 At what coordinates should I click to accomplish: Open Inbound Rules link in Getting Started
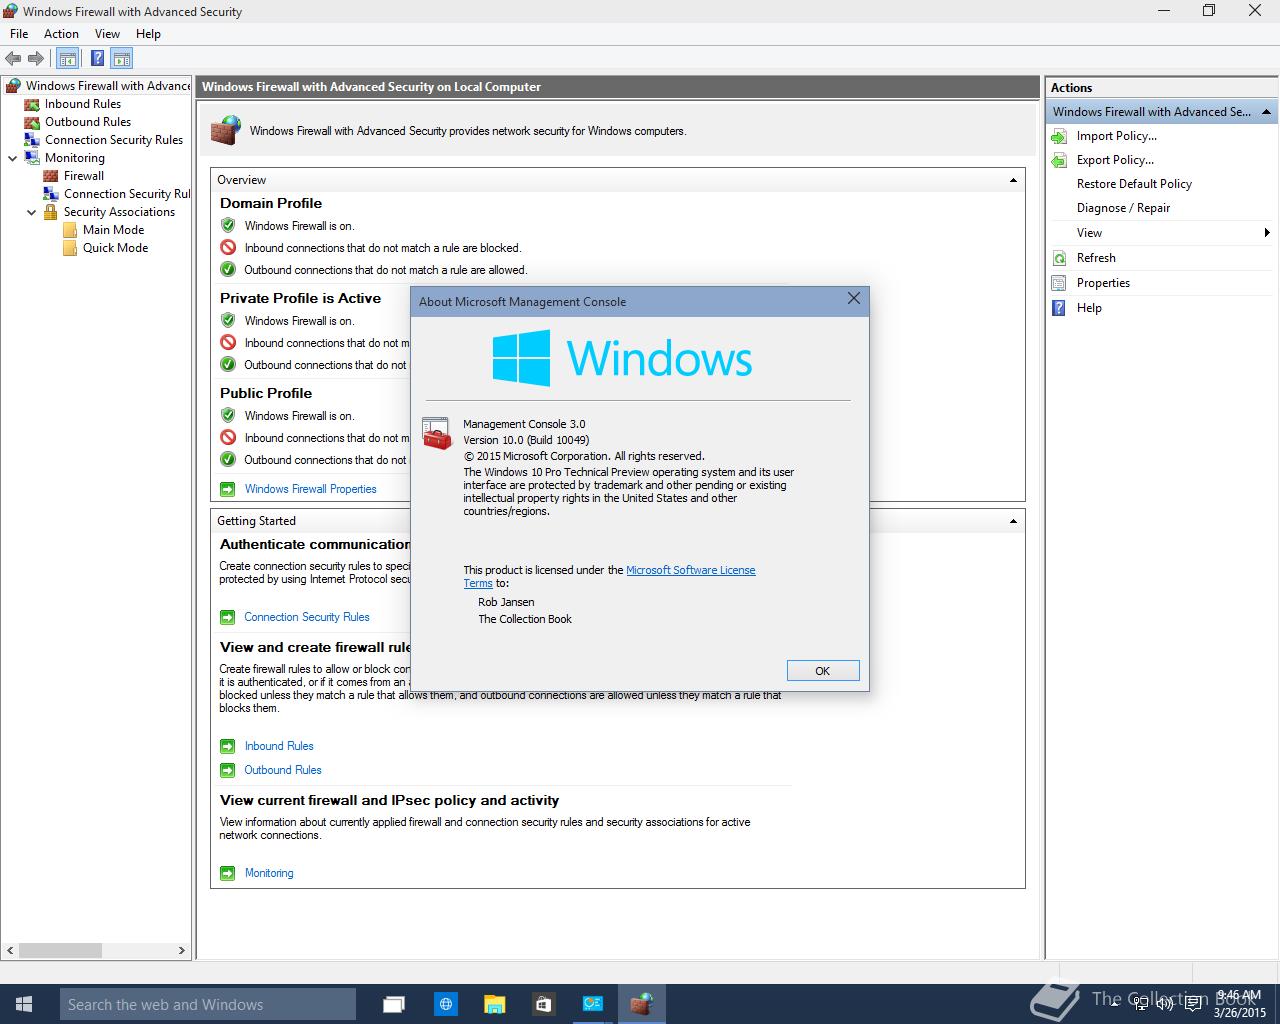[x=279, y=746]
